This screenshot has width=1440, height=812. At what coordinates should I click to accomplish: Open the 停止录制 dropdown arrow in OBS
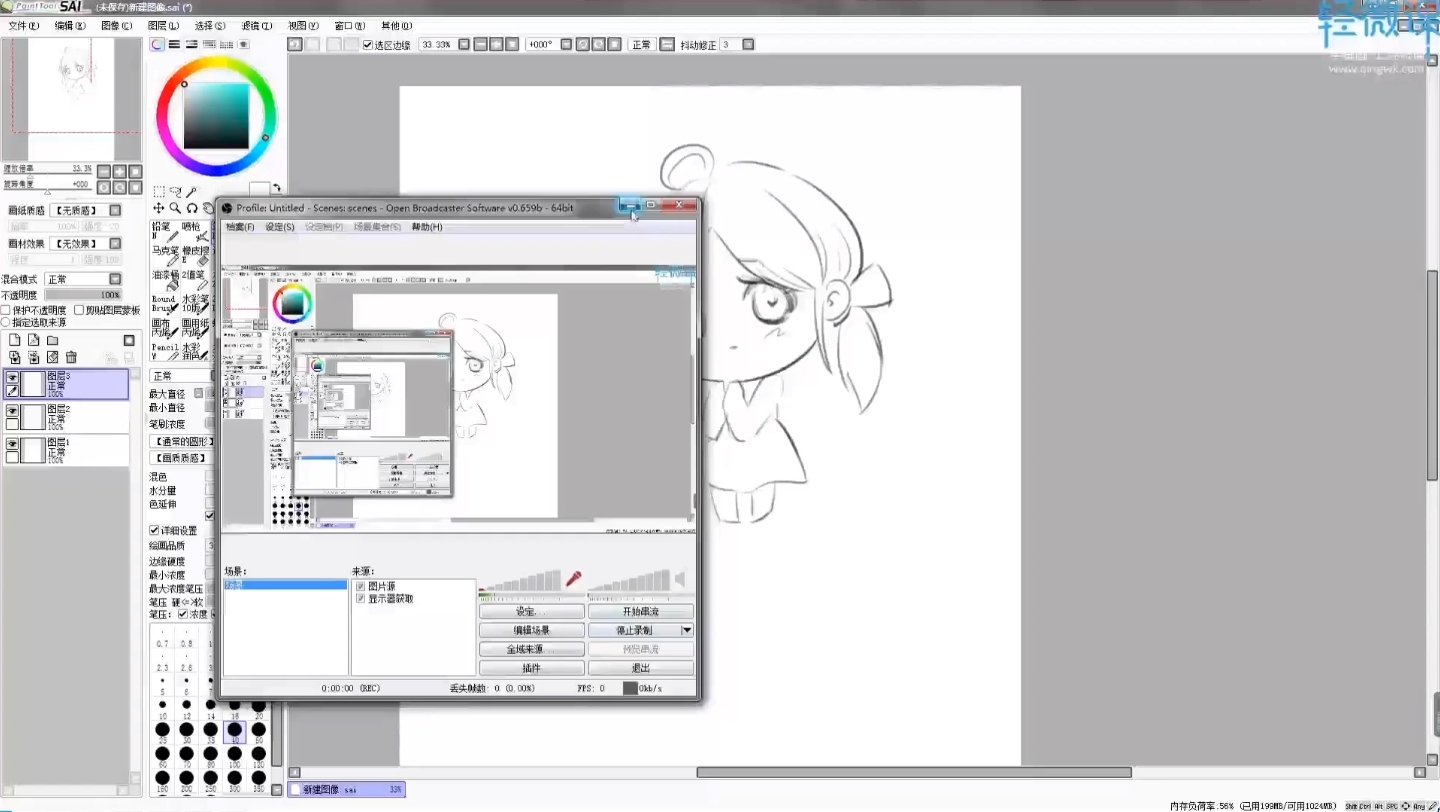(687, 630)
